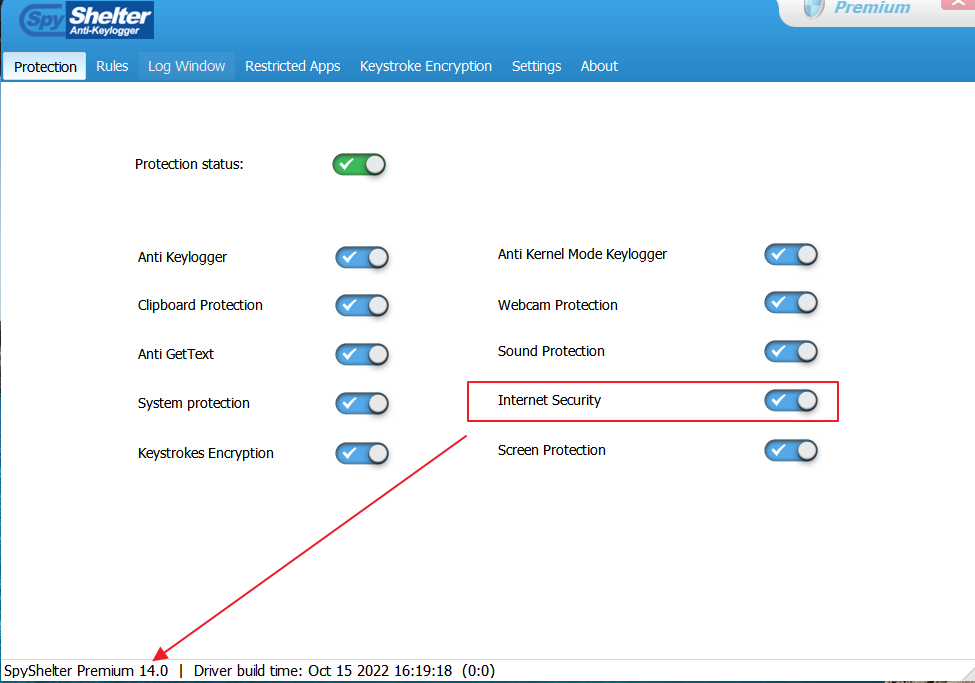The width and height of the screenshot is (975, 683).
Task: Switch off System protection
Action: (362, 404)
